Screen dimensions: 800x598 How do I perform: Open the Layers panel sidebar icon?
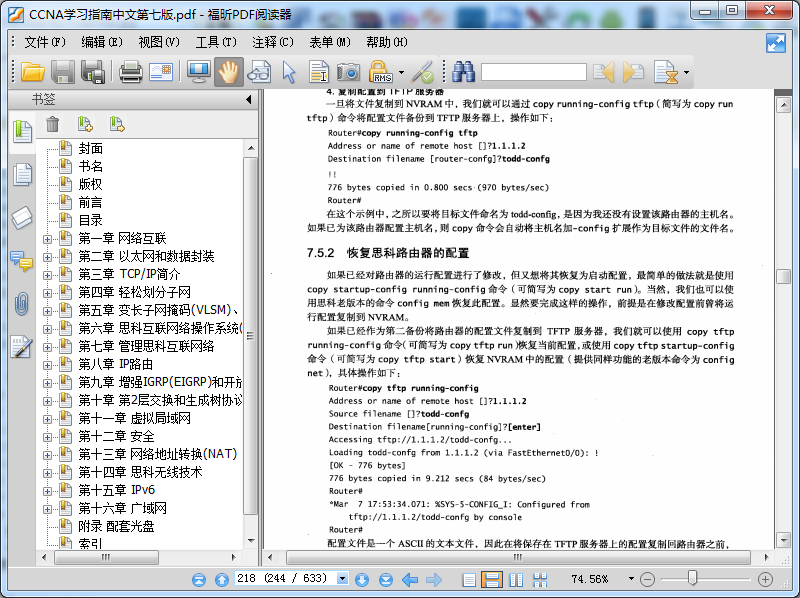22,218
